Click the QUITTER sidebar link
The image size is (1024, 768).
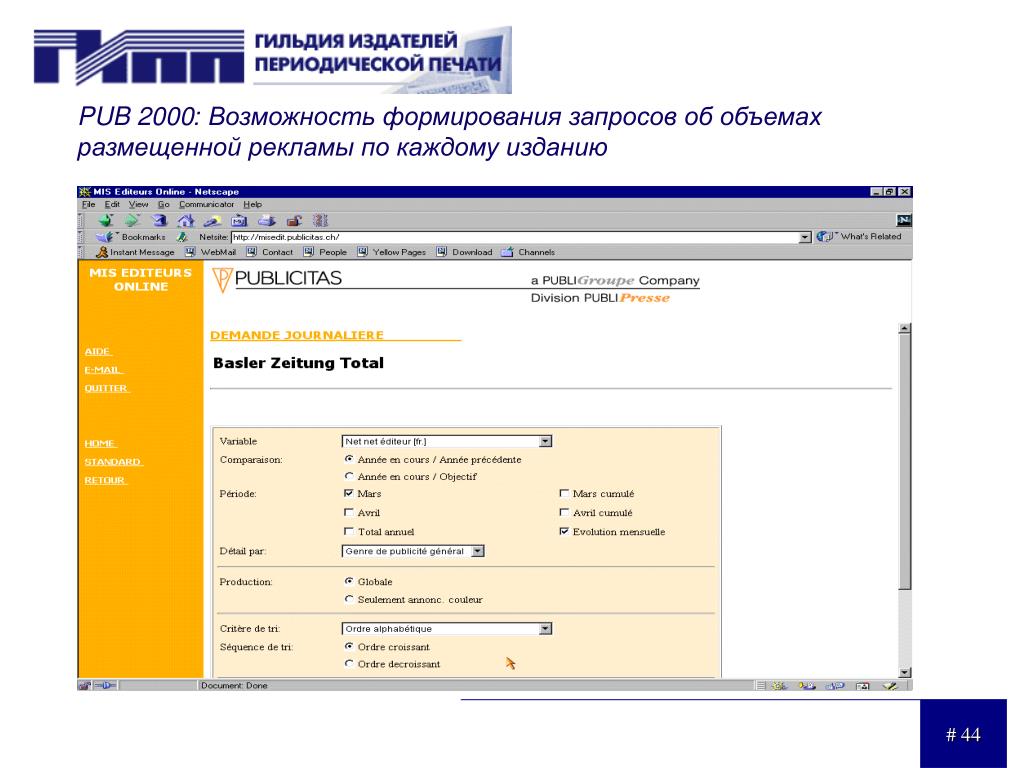106,388
